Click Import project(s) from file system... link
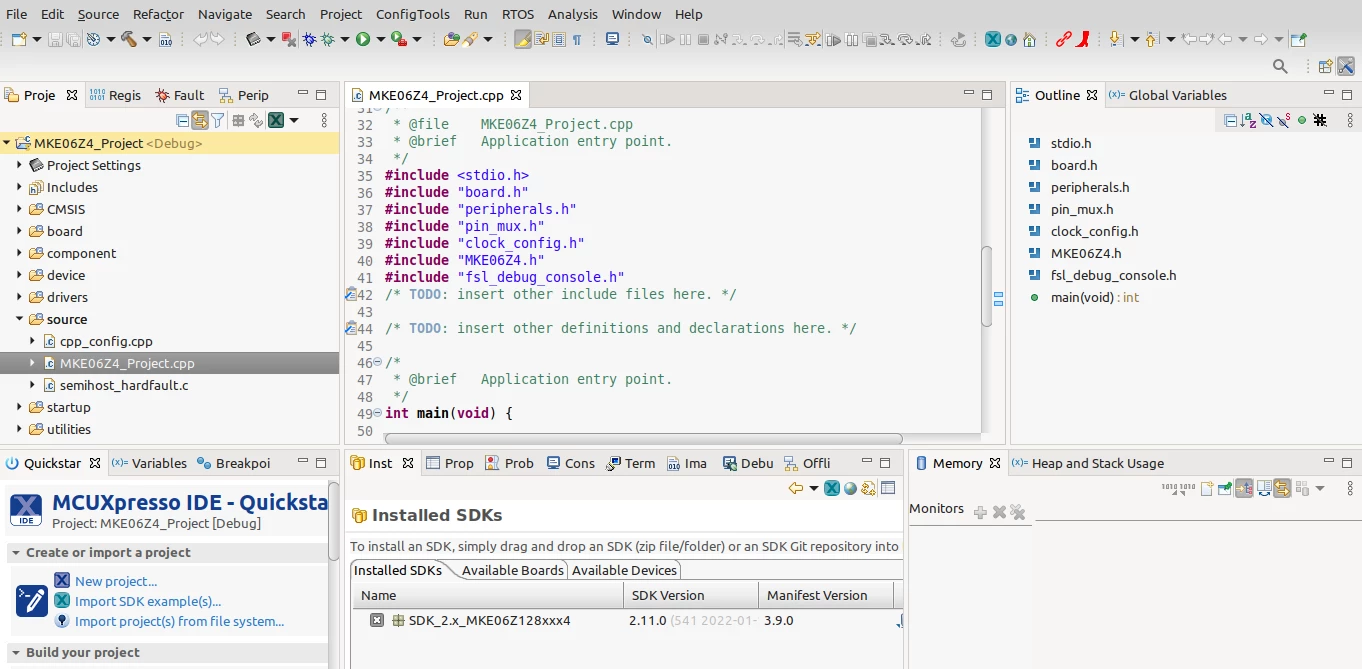This screenshot has height=669, width=1362. tap(179, 621)
